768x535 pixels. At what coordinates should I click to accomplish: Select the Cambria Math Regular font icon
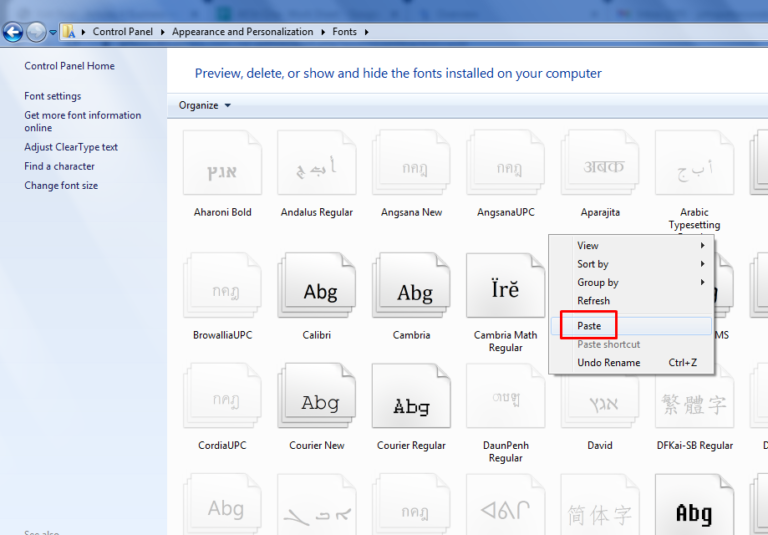[506, 285]
